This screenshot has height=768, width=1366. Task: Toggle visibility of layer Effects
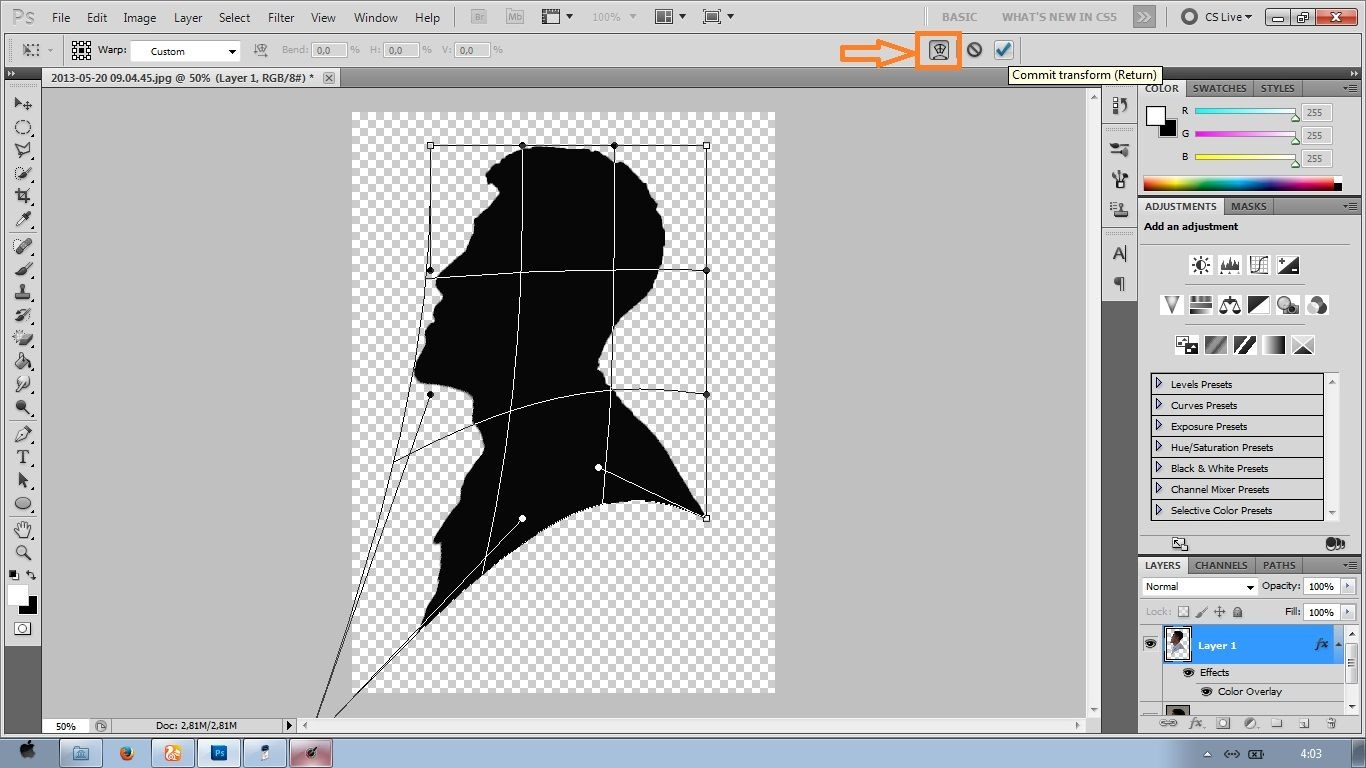pyautogui.click(x=1188, y=673)
